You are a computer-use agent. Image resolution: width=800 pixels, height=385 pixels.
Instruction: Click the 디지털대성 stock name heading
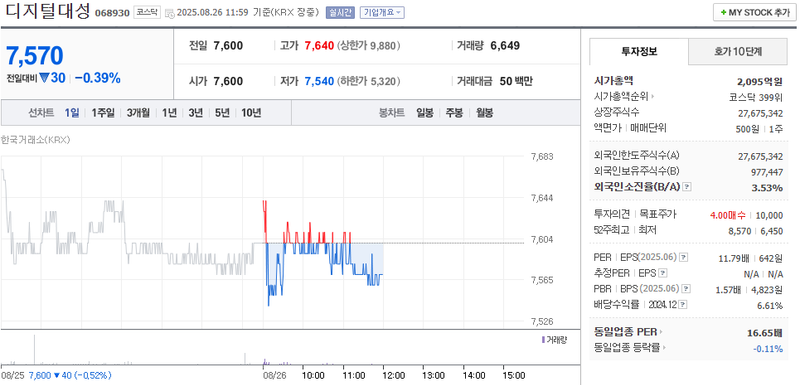tap(46, 11)
